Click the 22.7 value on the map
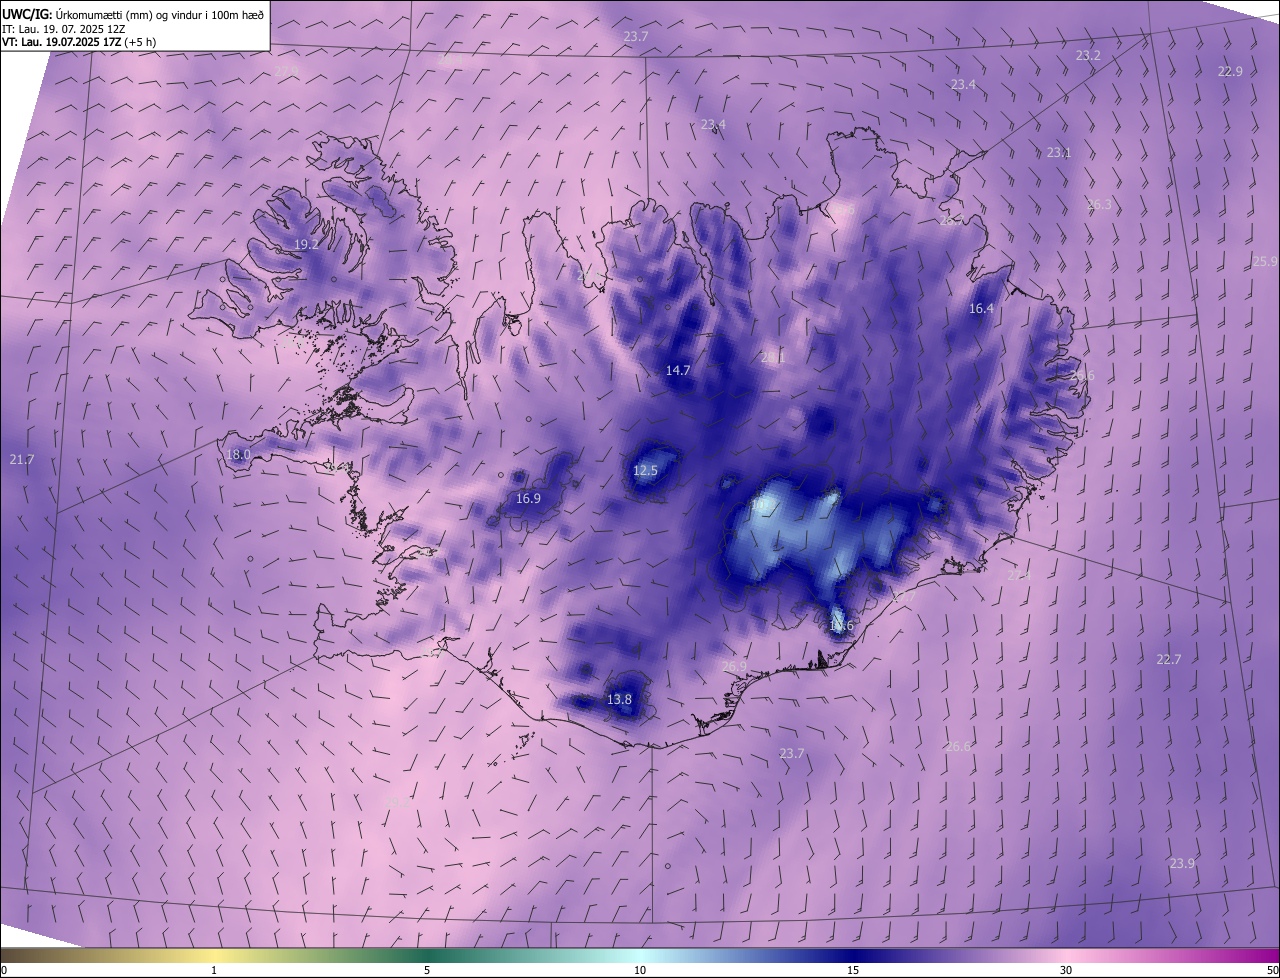This screenshot has height=978, width=1280. 1169,659
